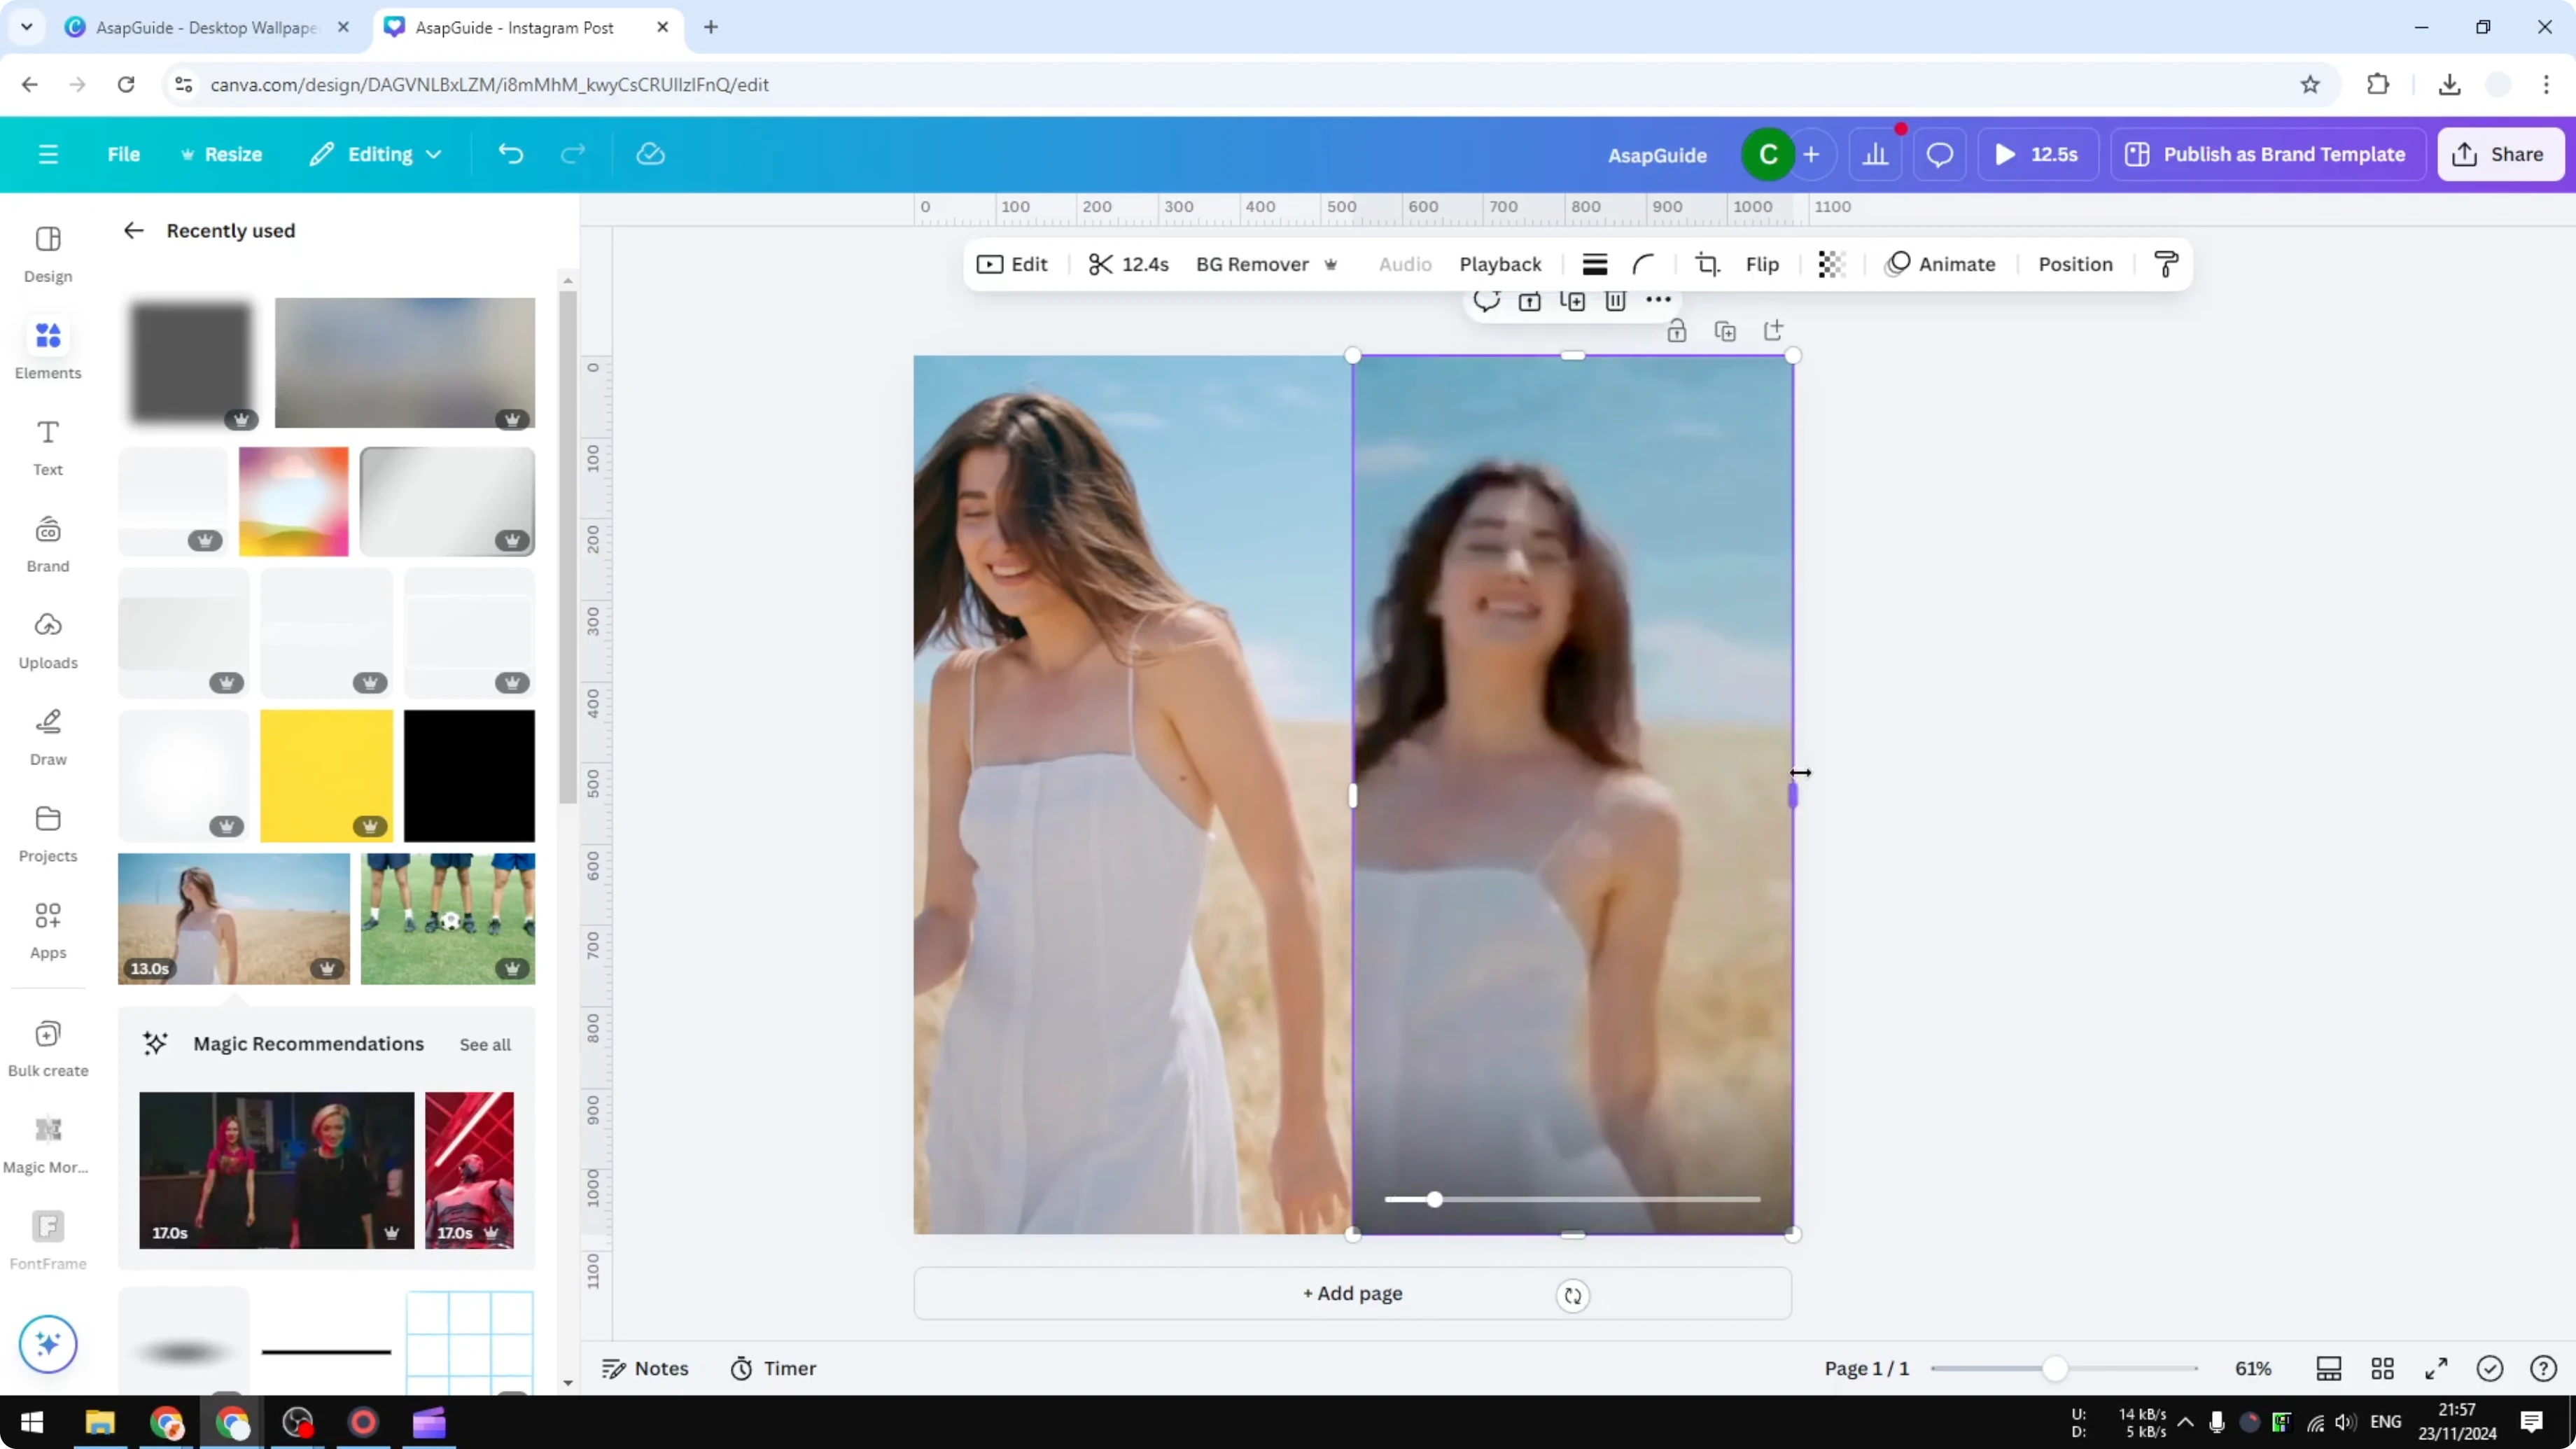This screenshot has height=1449, width=2576.
Task: Toggle grid view of pages
Action: click(x=2382, y=1368)
